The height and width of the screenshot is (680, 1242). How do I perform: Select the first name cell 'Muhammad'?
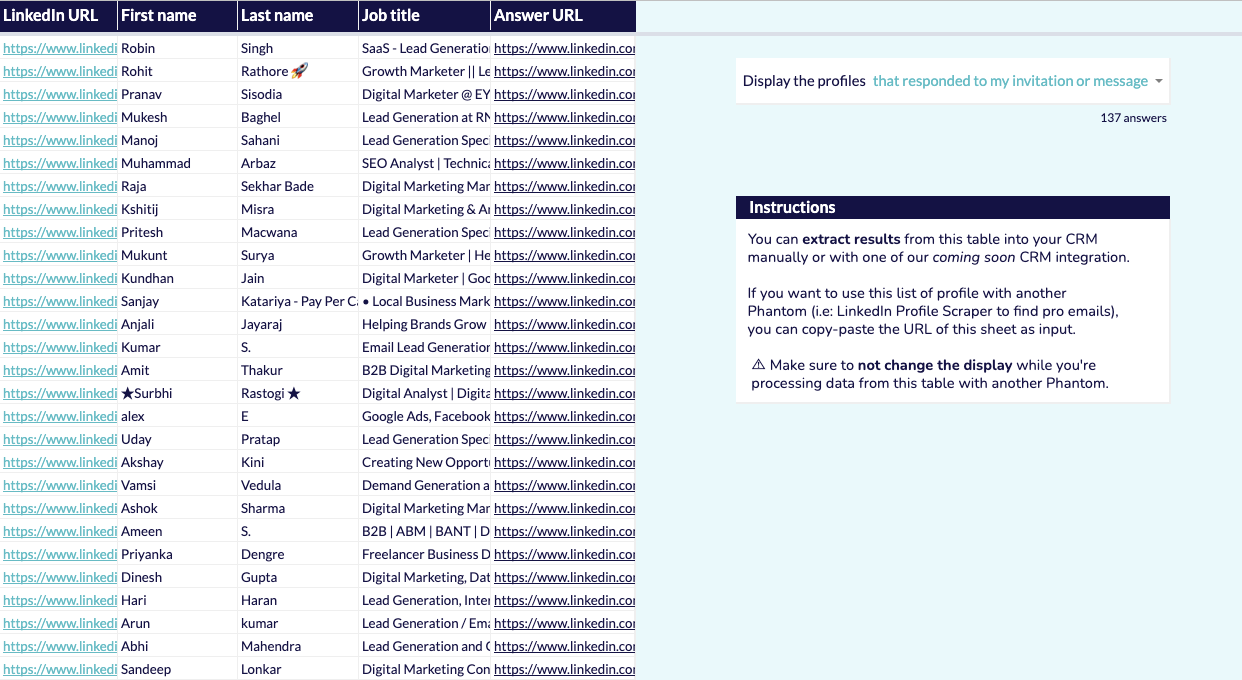point(178,163)
